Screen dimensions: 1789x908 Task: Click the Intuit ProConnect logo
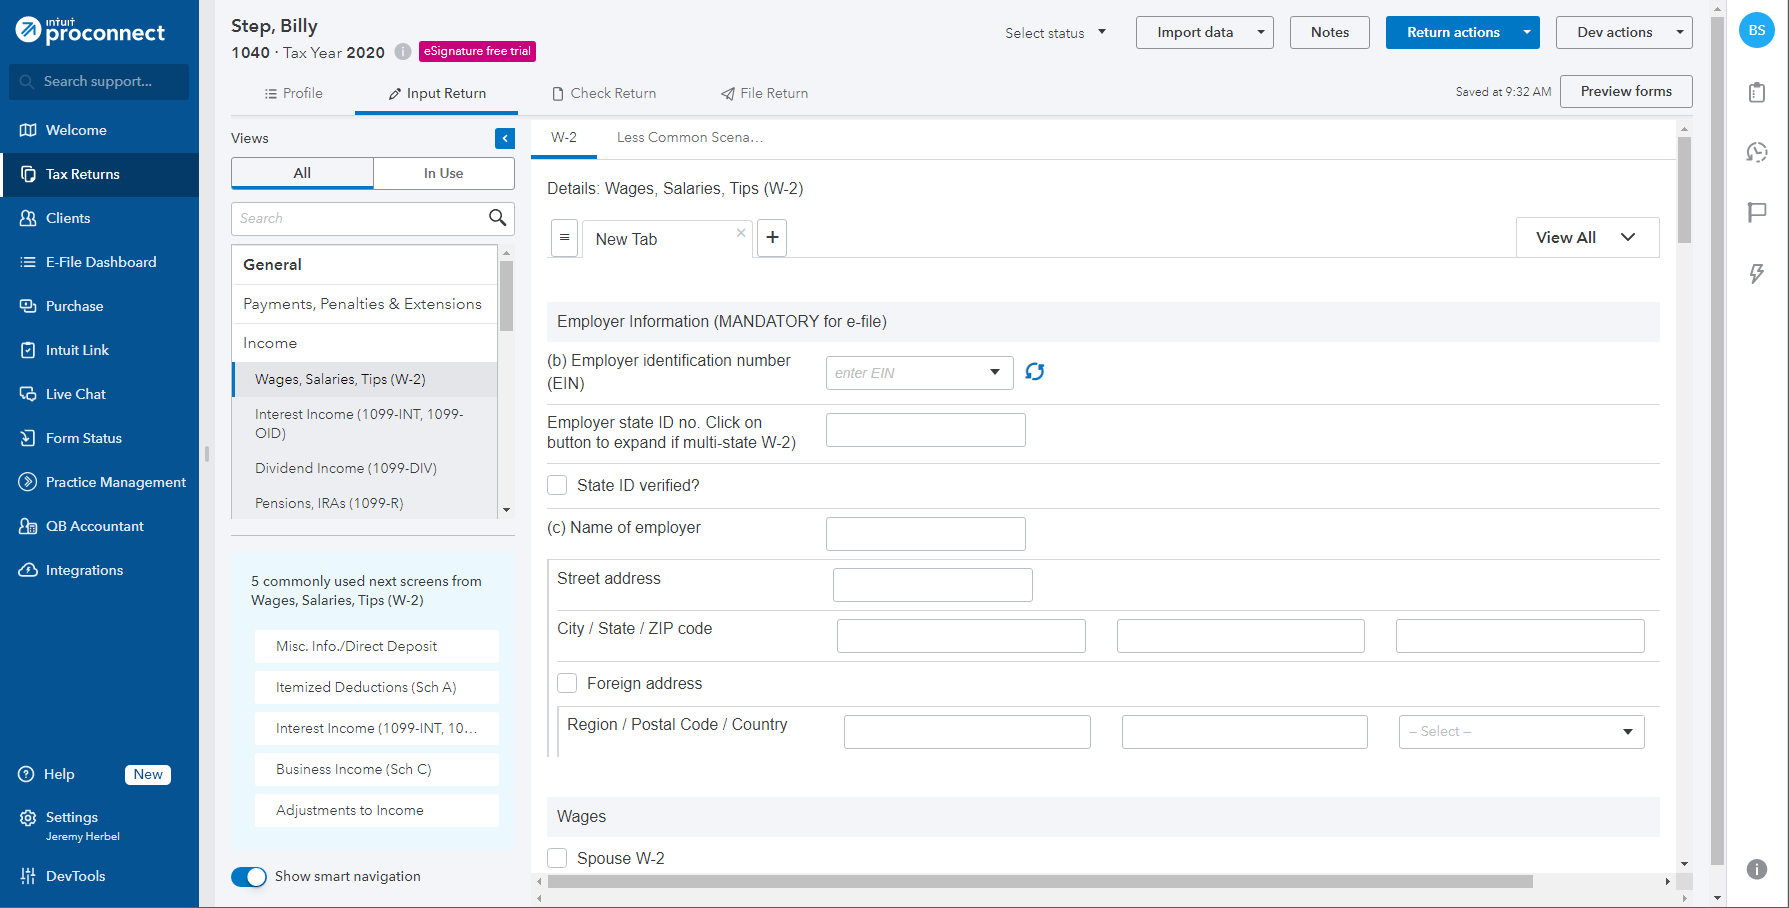(90, 30)
